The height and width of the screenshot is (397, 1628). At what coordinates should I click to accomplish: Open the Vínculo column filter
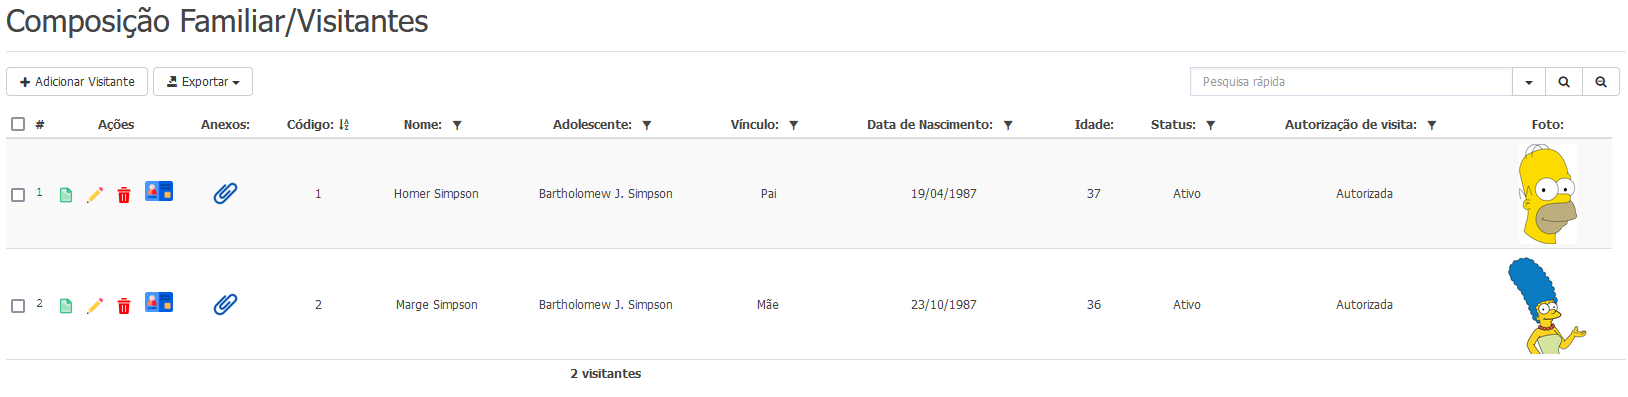click(x=794, y=125)
